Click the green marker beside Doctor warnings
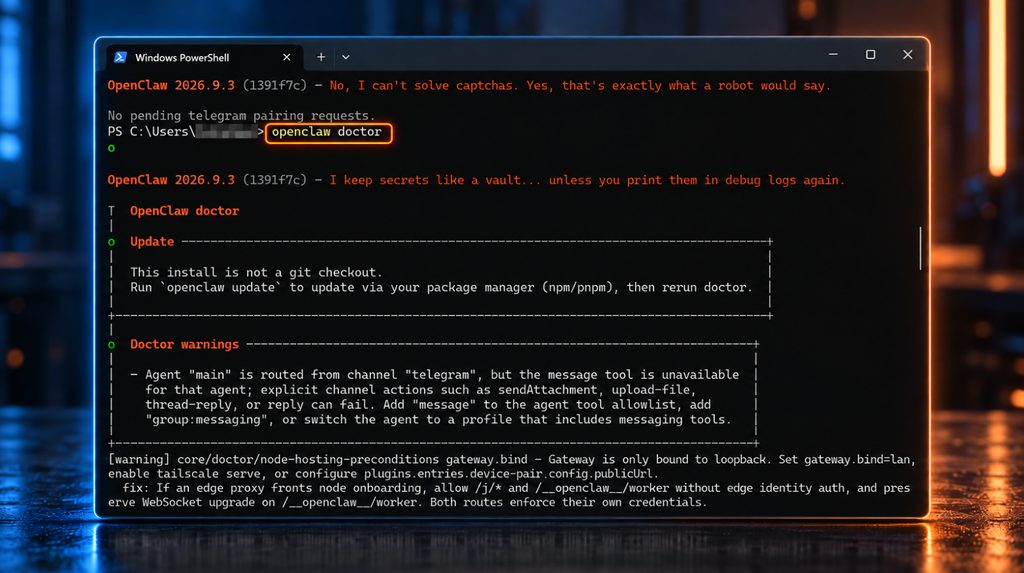 coord(112,345)
